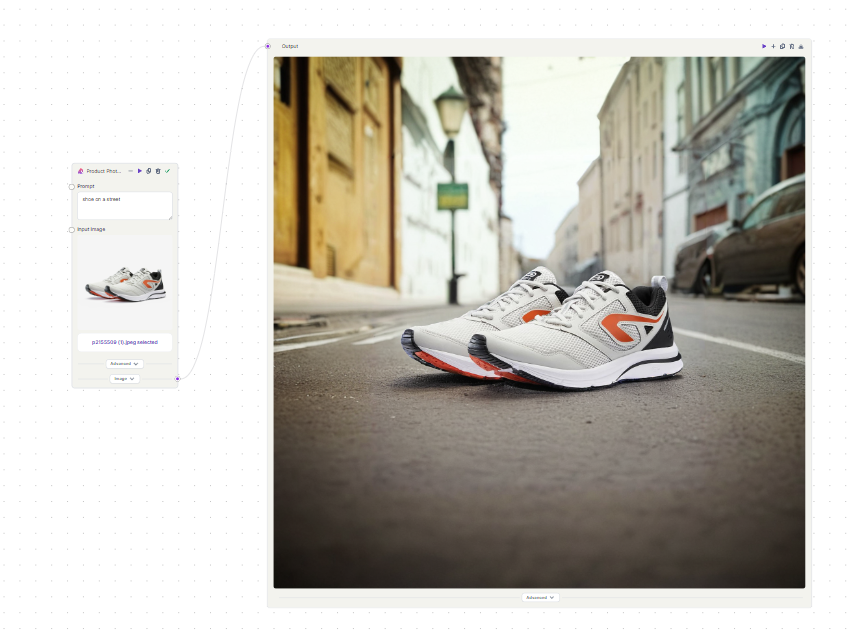Open the Image output type dropdown
Screen dimensions: 852x642
pyautogui.click(x=124, y=379)
